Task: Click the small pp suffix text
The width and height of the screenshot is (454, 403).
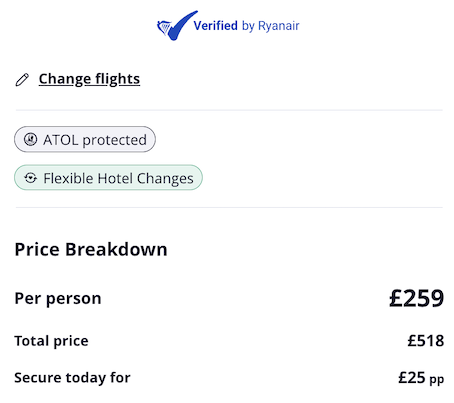Action: tap(437, 379)
